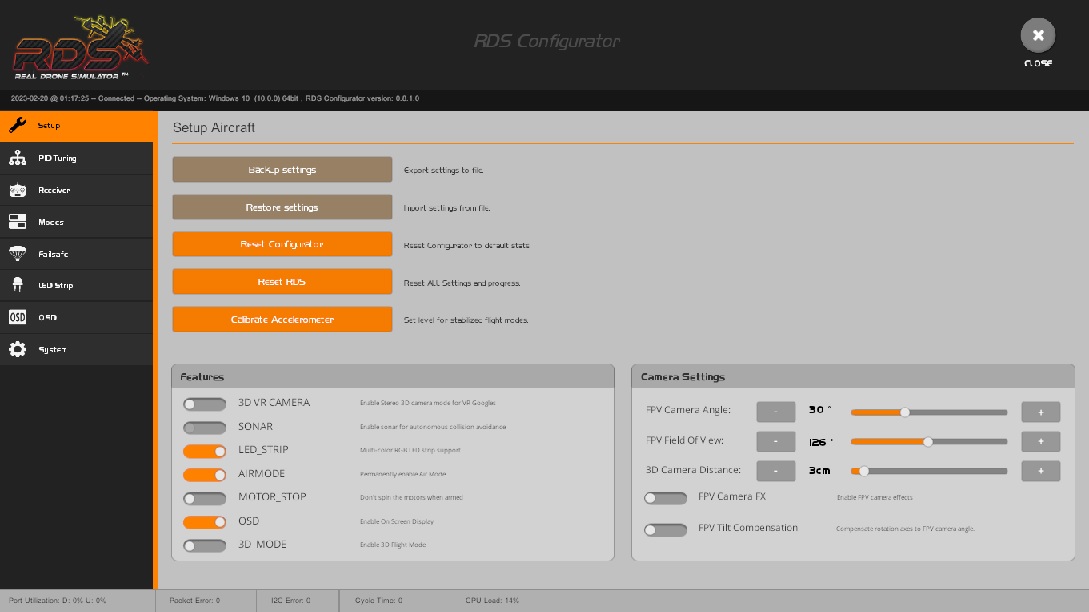Viewport: 1089px width, 612px height.
Task: Switch to the Receiver tab
Action: [x=76, y=190]
